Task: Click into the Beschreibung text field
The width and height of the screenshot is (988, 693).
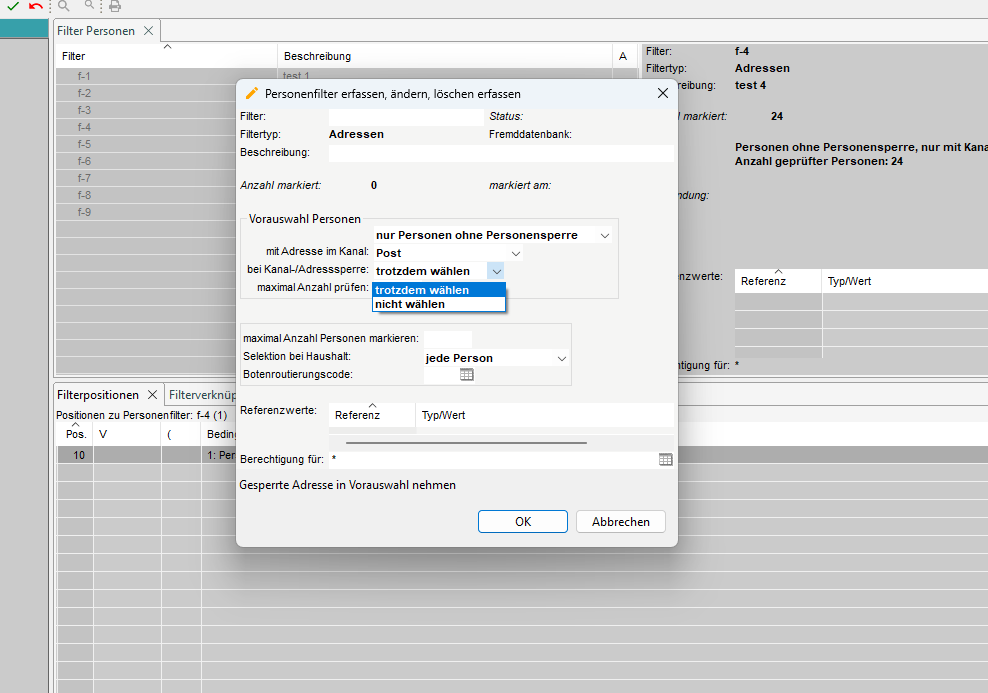Action: coord(500,153)
